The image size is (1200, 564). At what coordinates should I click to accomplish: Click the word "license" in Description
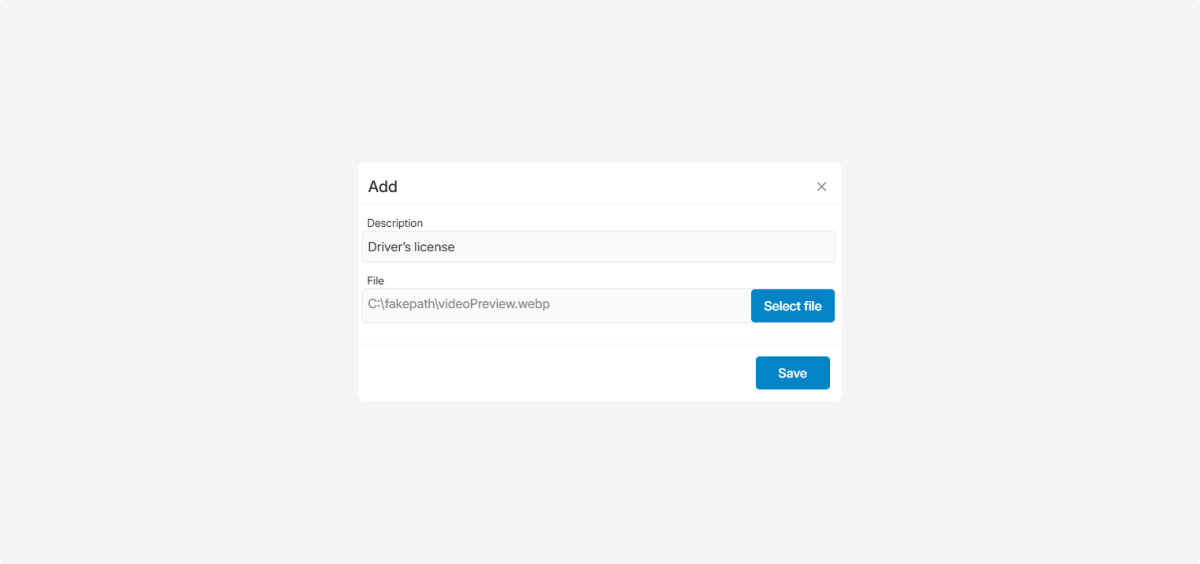434,247
